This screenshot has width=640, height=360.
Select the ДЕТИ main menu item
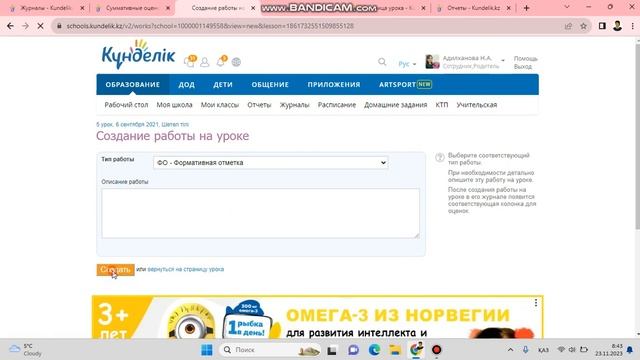click(223, 84)
